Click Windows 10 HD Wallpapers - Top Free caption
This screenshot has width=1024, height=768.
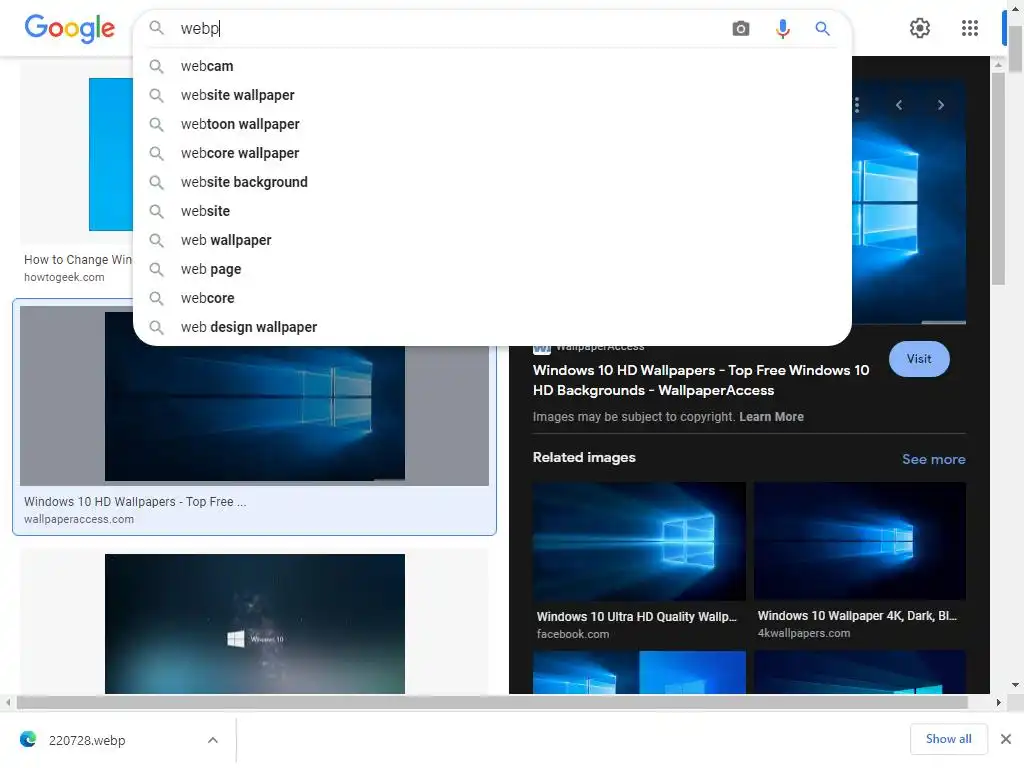click(x=135, y=502)
